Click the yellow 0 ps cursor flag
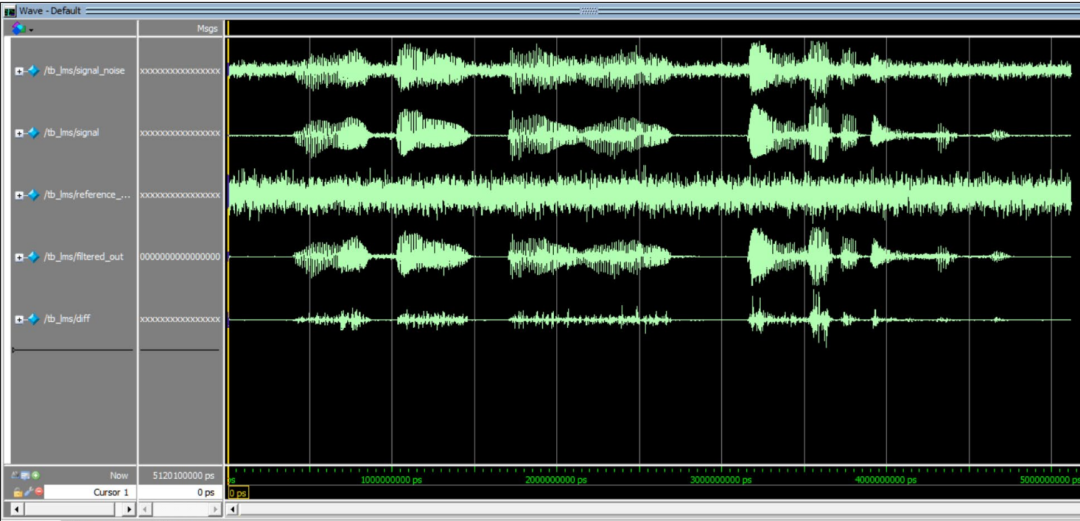1080x521 pixels. click(238, 493)
